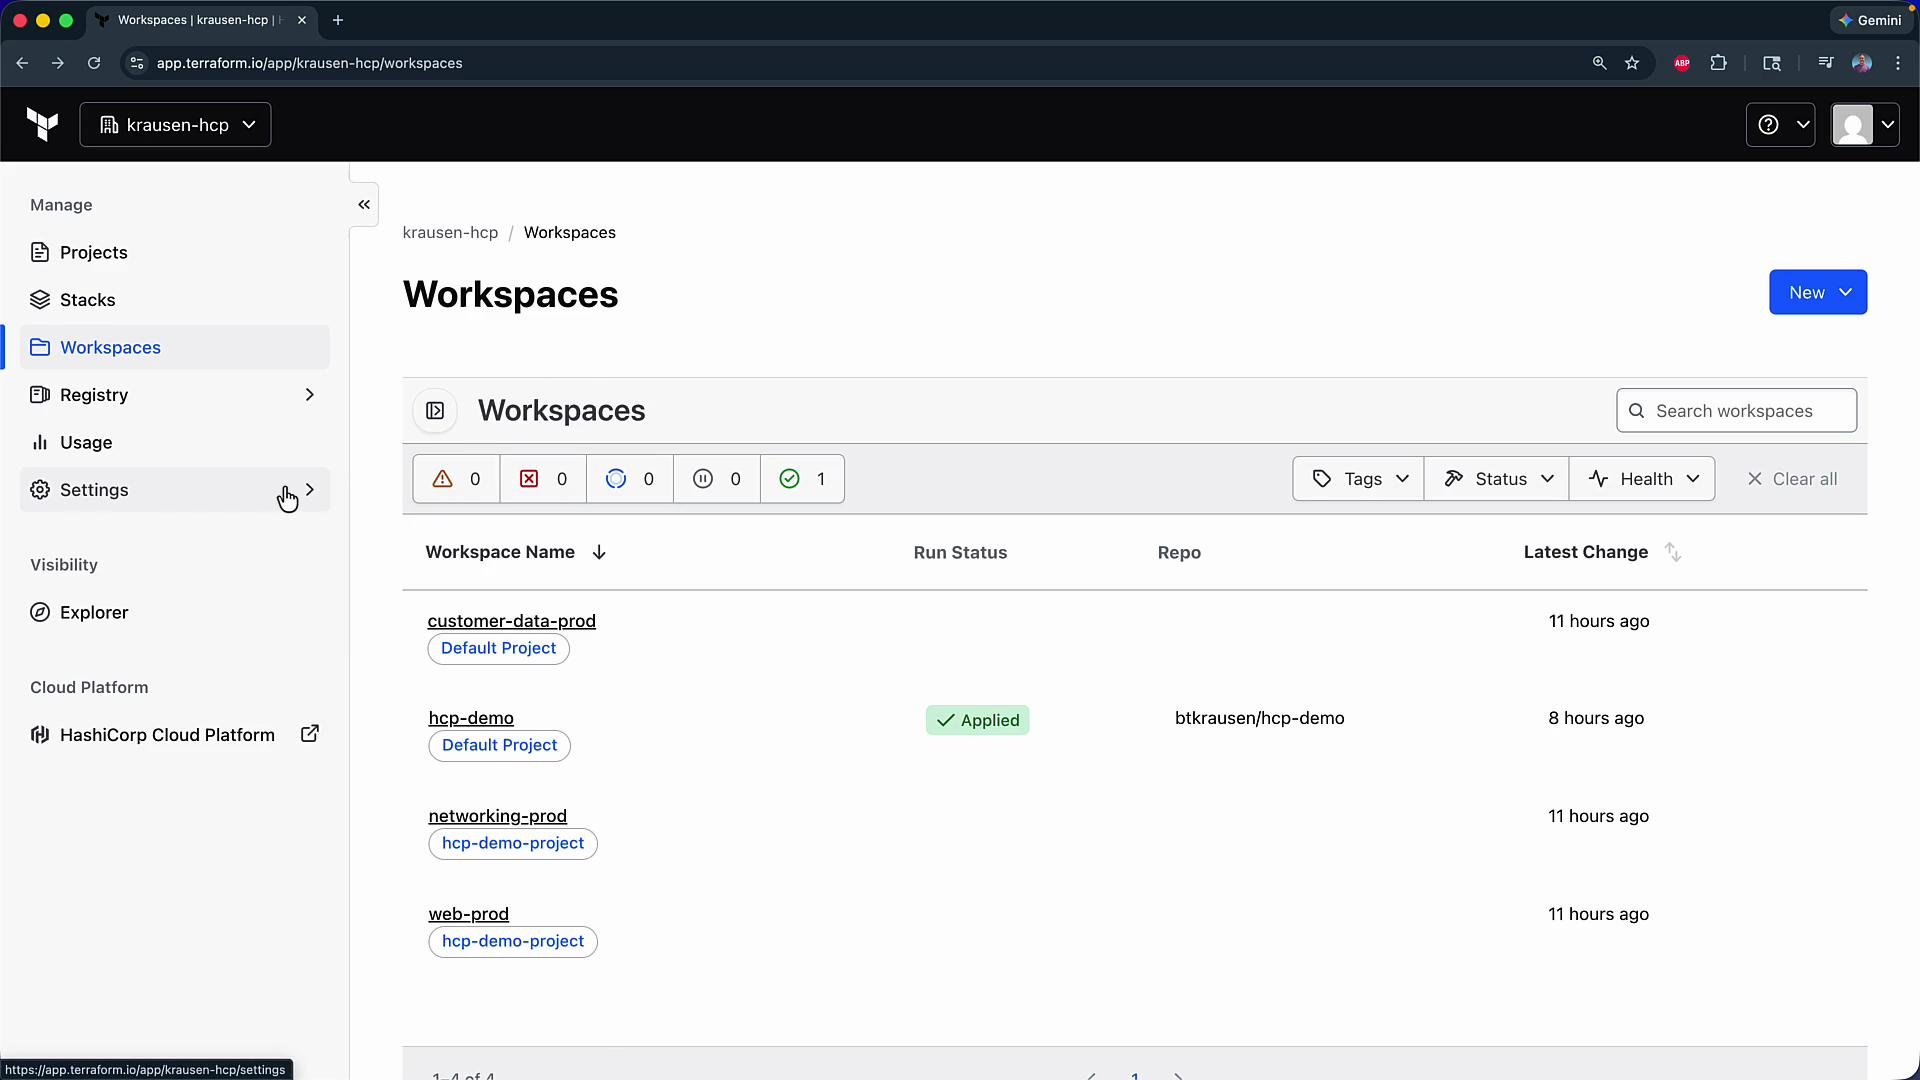Open the Health filter dropdown
Viewport: 1920px width, 1080px height.
click(x=1642, y=479)
